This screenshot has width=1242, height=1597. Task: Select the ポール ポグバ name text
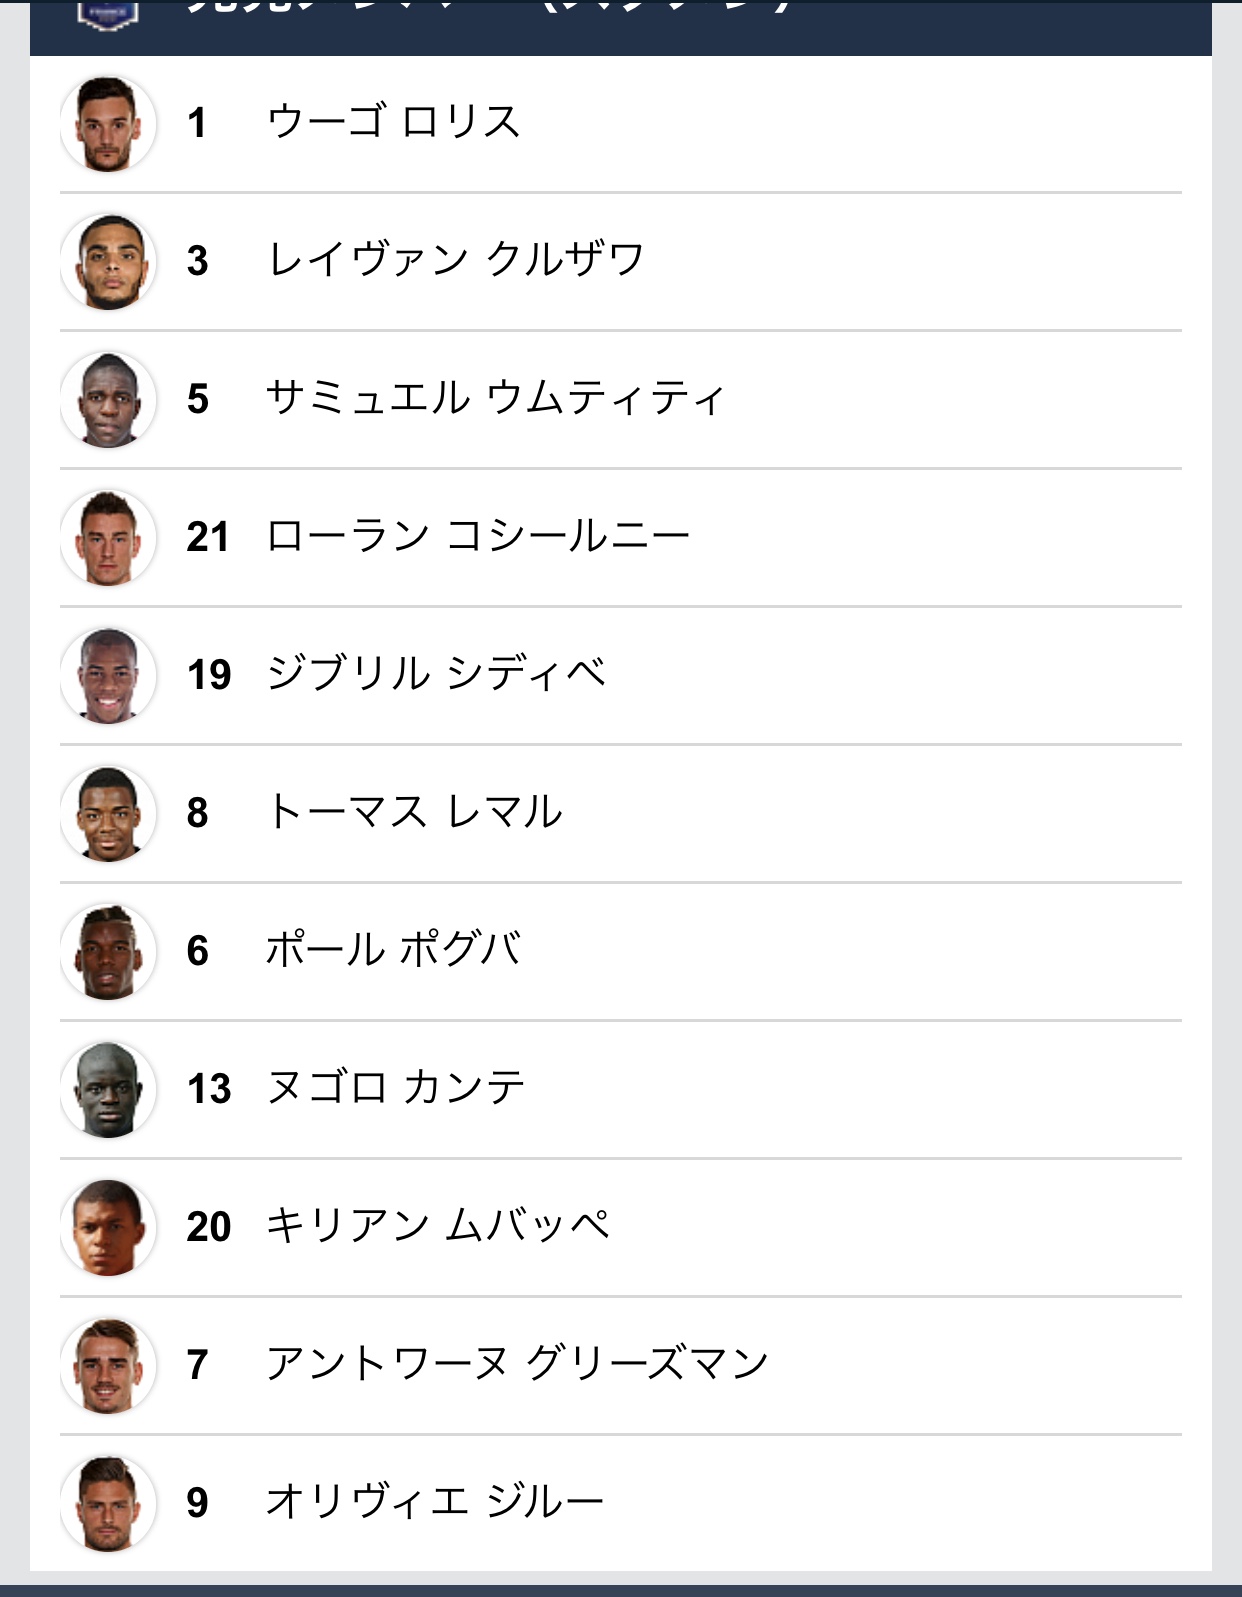click(x=393, y=950)
